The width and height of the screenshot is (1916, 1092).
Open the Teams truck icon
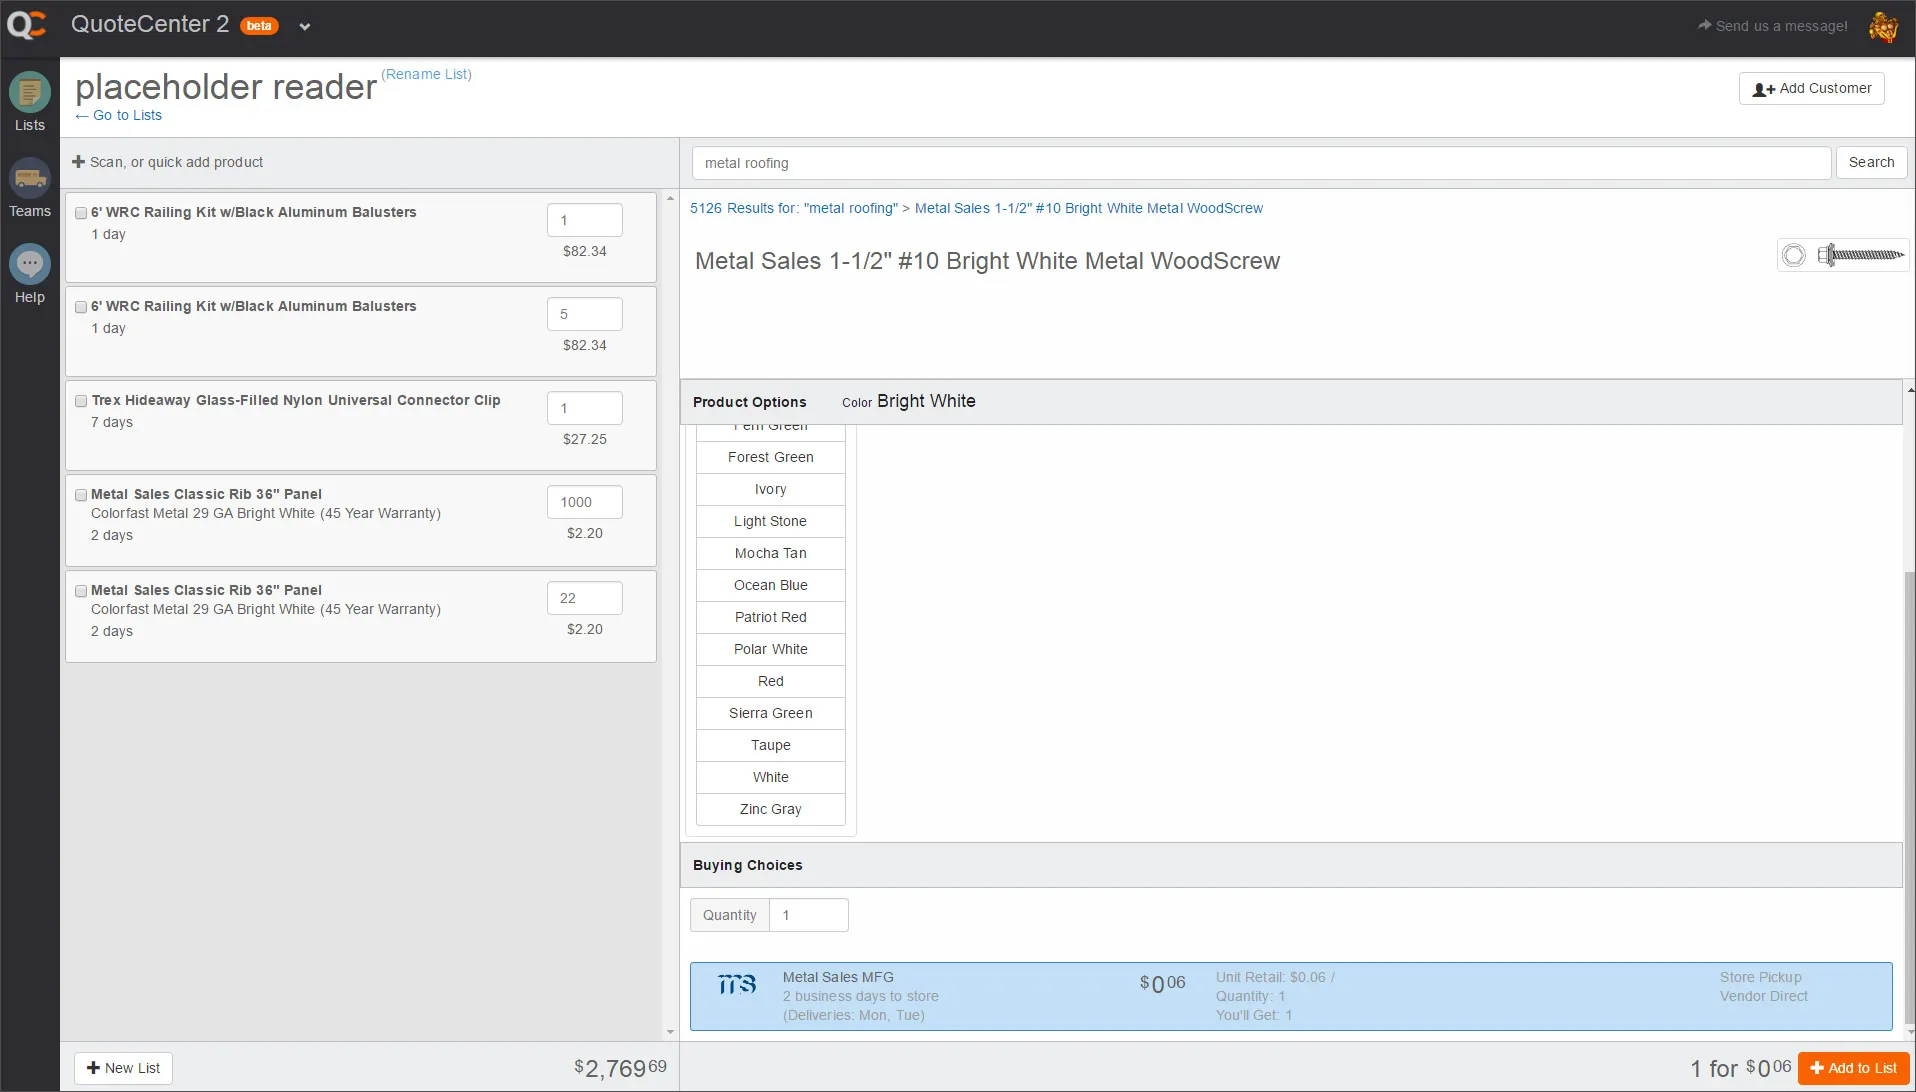click(x=30, y=180)
